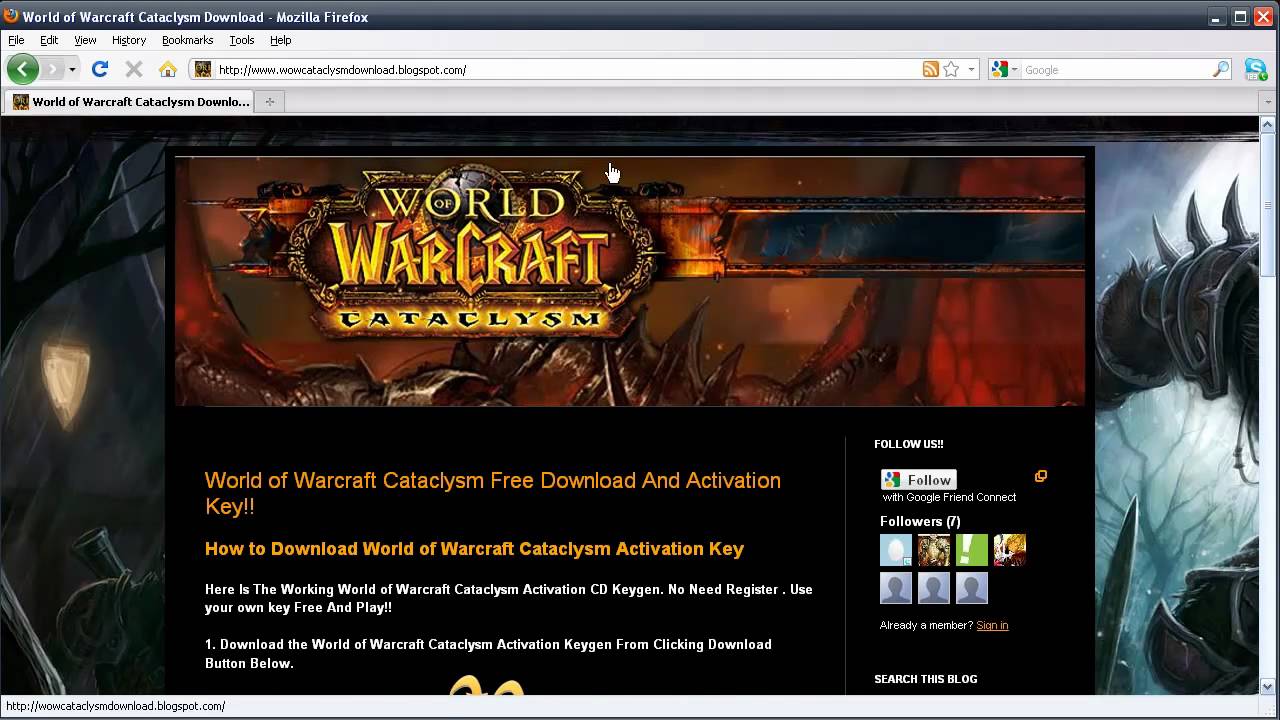Click the vertical scrollbar thumb
1280x720 pixels.
(x=1268, y=205)
